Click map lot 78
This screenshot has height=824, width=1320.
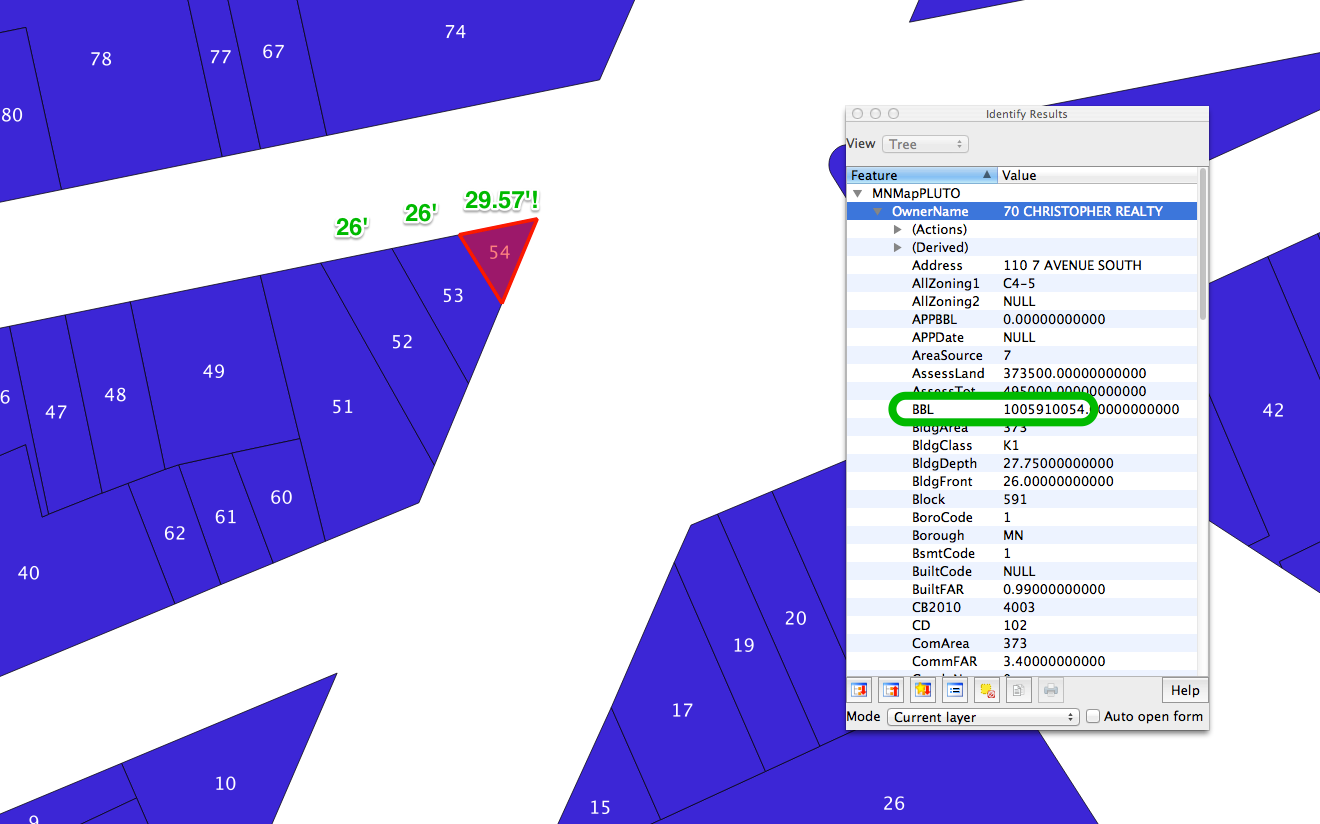click(101, 59)
